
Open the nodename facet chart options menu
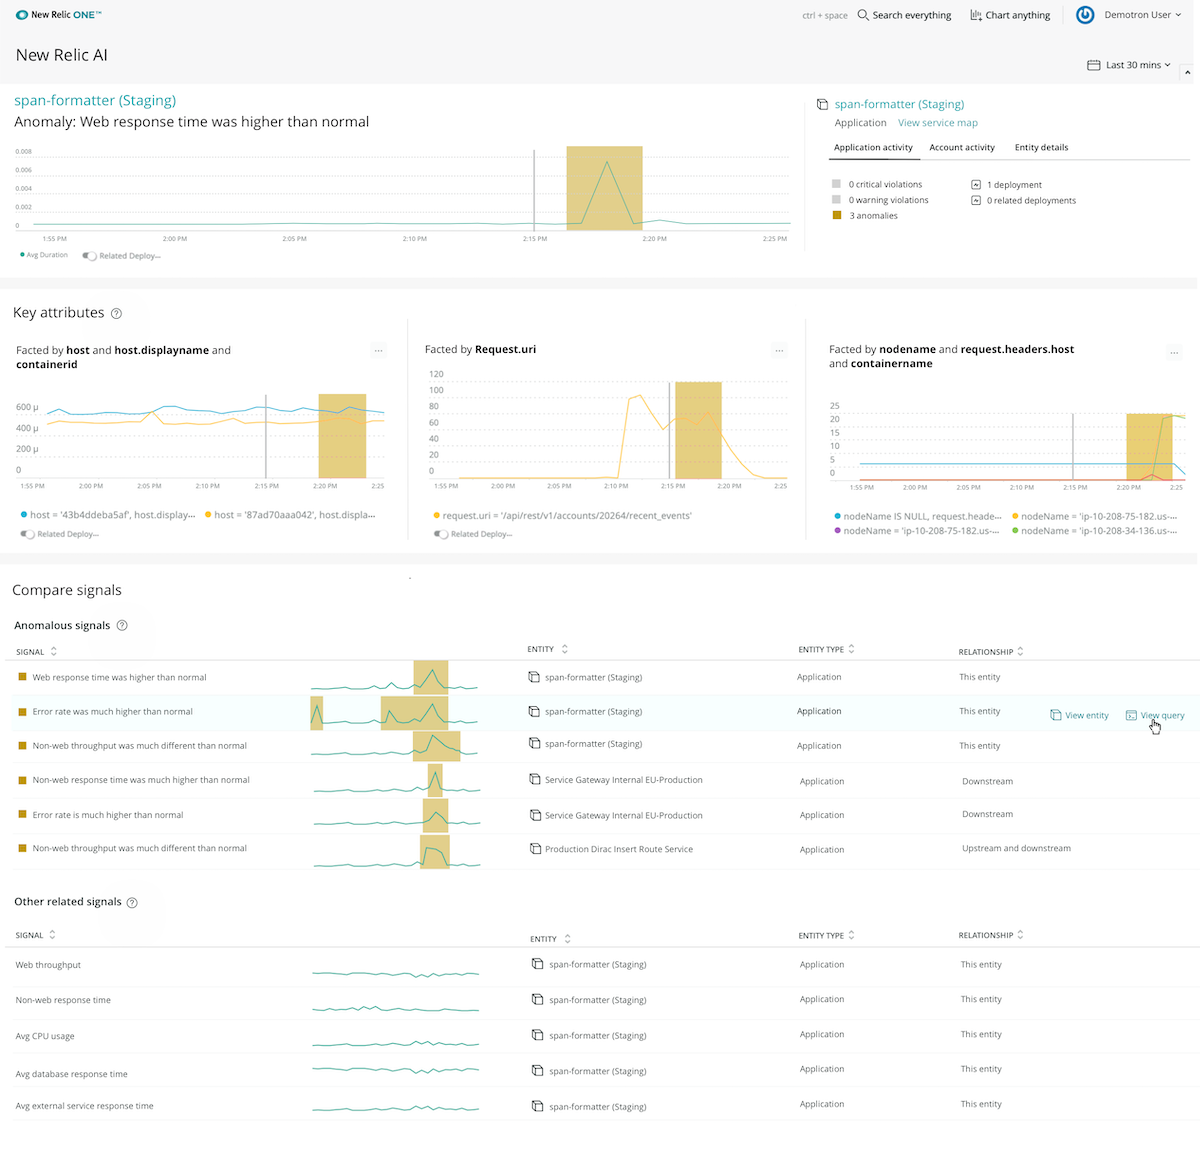[x=1174, y=353]
